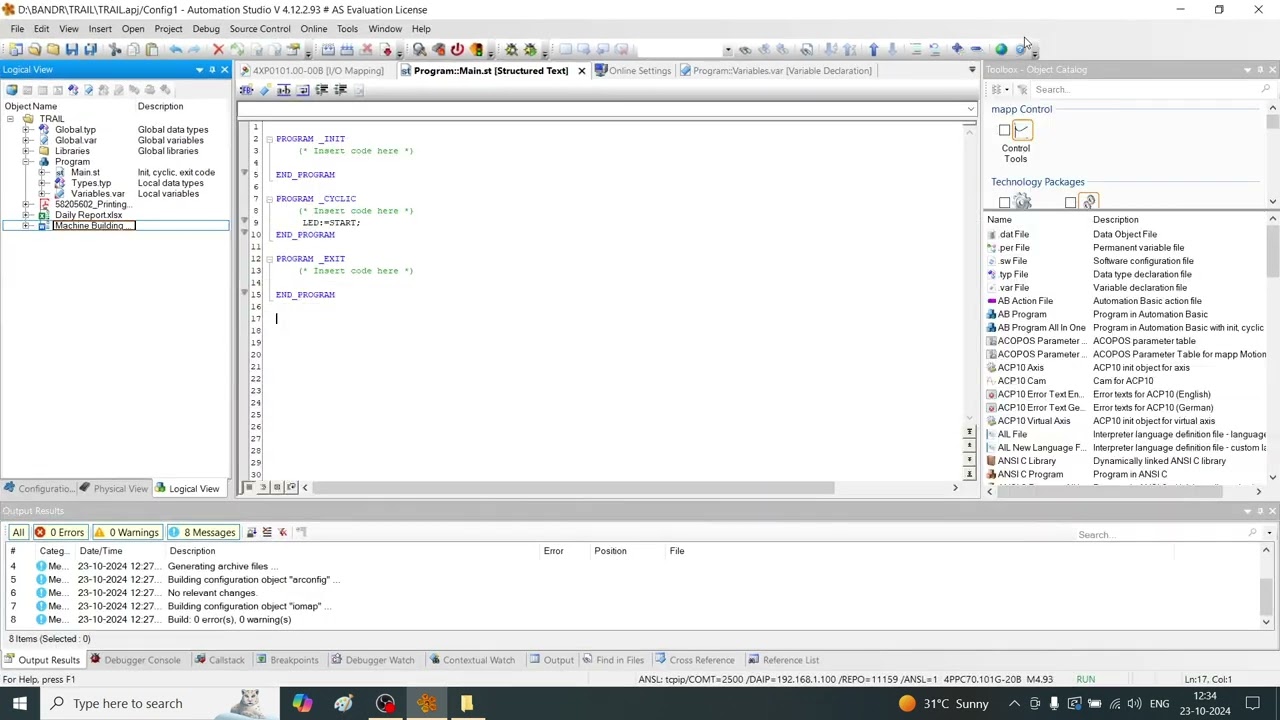Click the Undo arrow icon
This screenshot has width=1280, height=720.
point(176,49)
